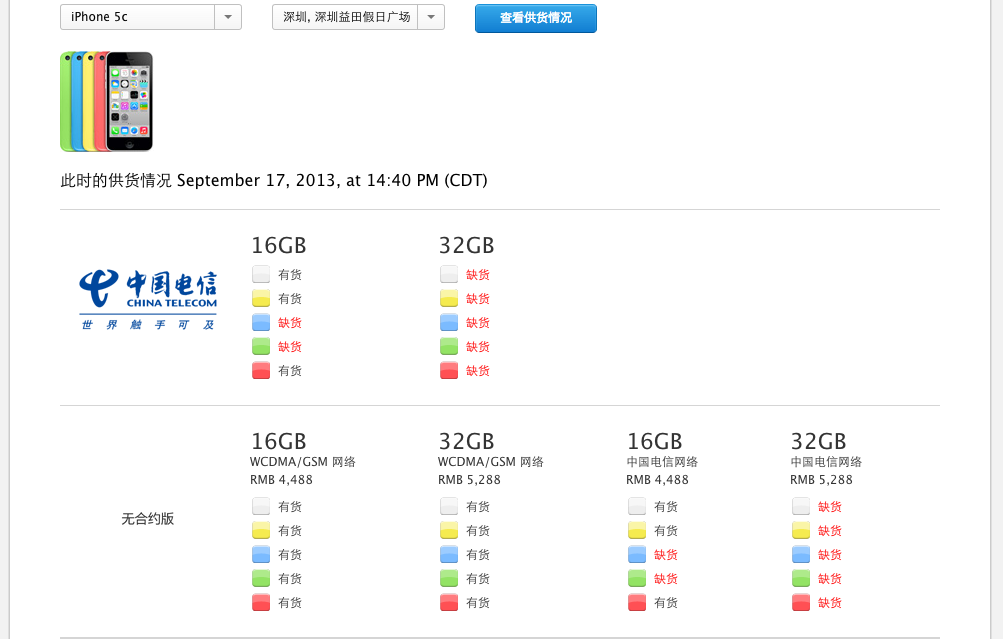Click 缺货 beside white unlocked 32GB 中国电信网络
1003x639 pixels.
(x=830, y=507)
